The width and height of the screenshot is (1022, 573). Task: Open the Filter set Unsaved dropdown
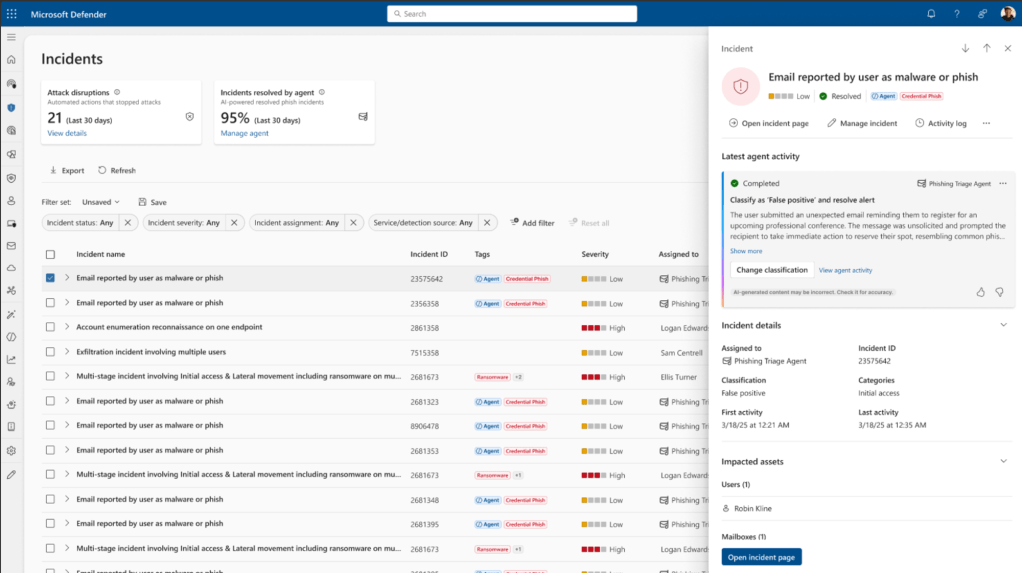coord(101,202)
